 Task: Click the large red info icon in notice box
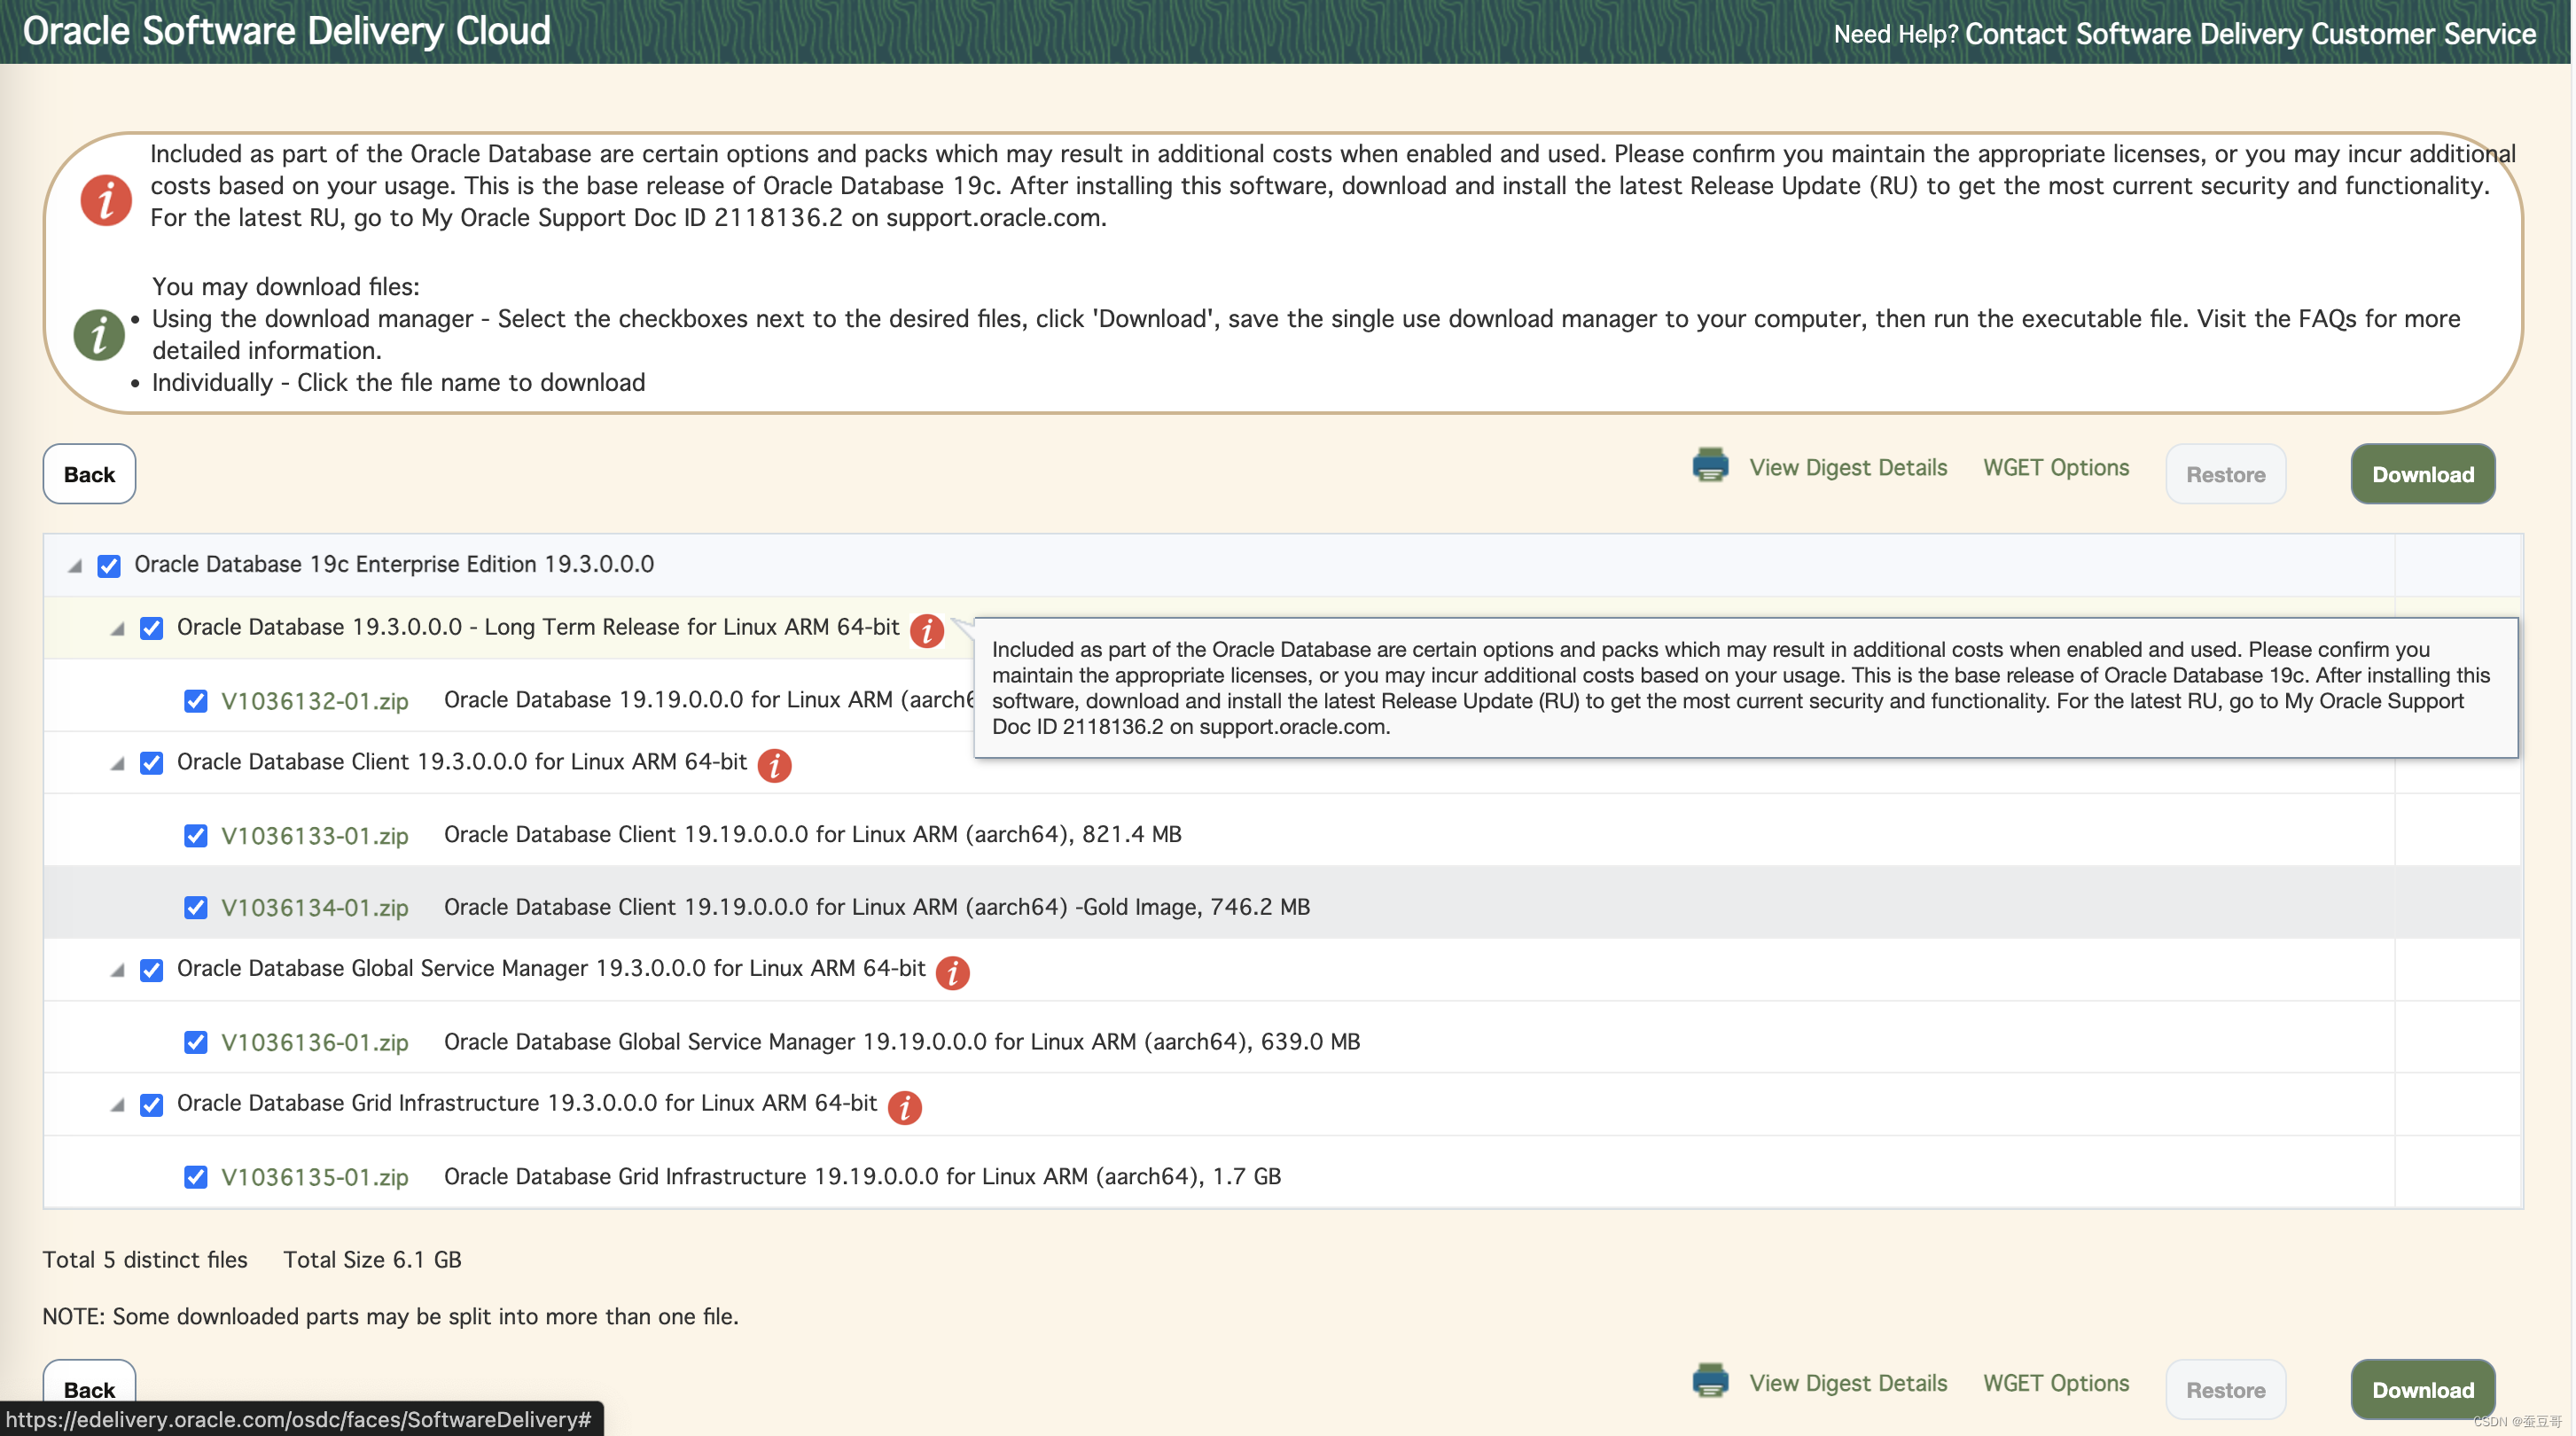[x=106, y=200]
